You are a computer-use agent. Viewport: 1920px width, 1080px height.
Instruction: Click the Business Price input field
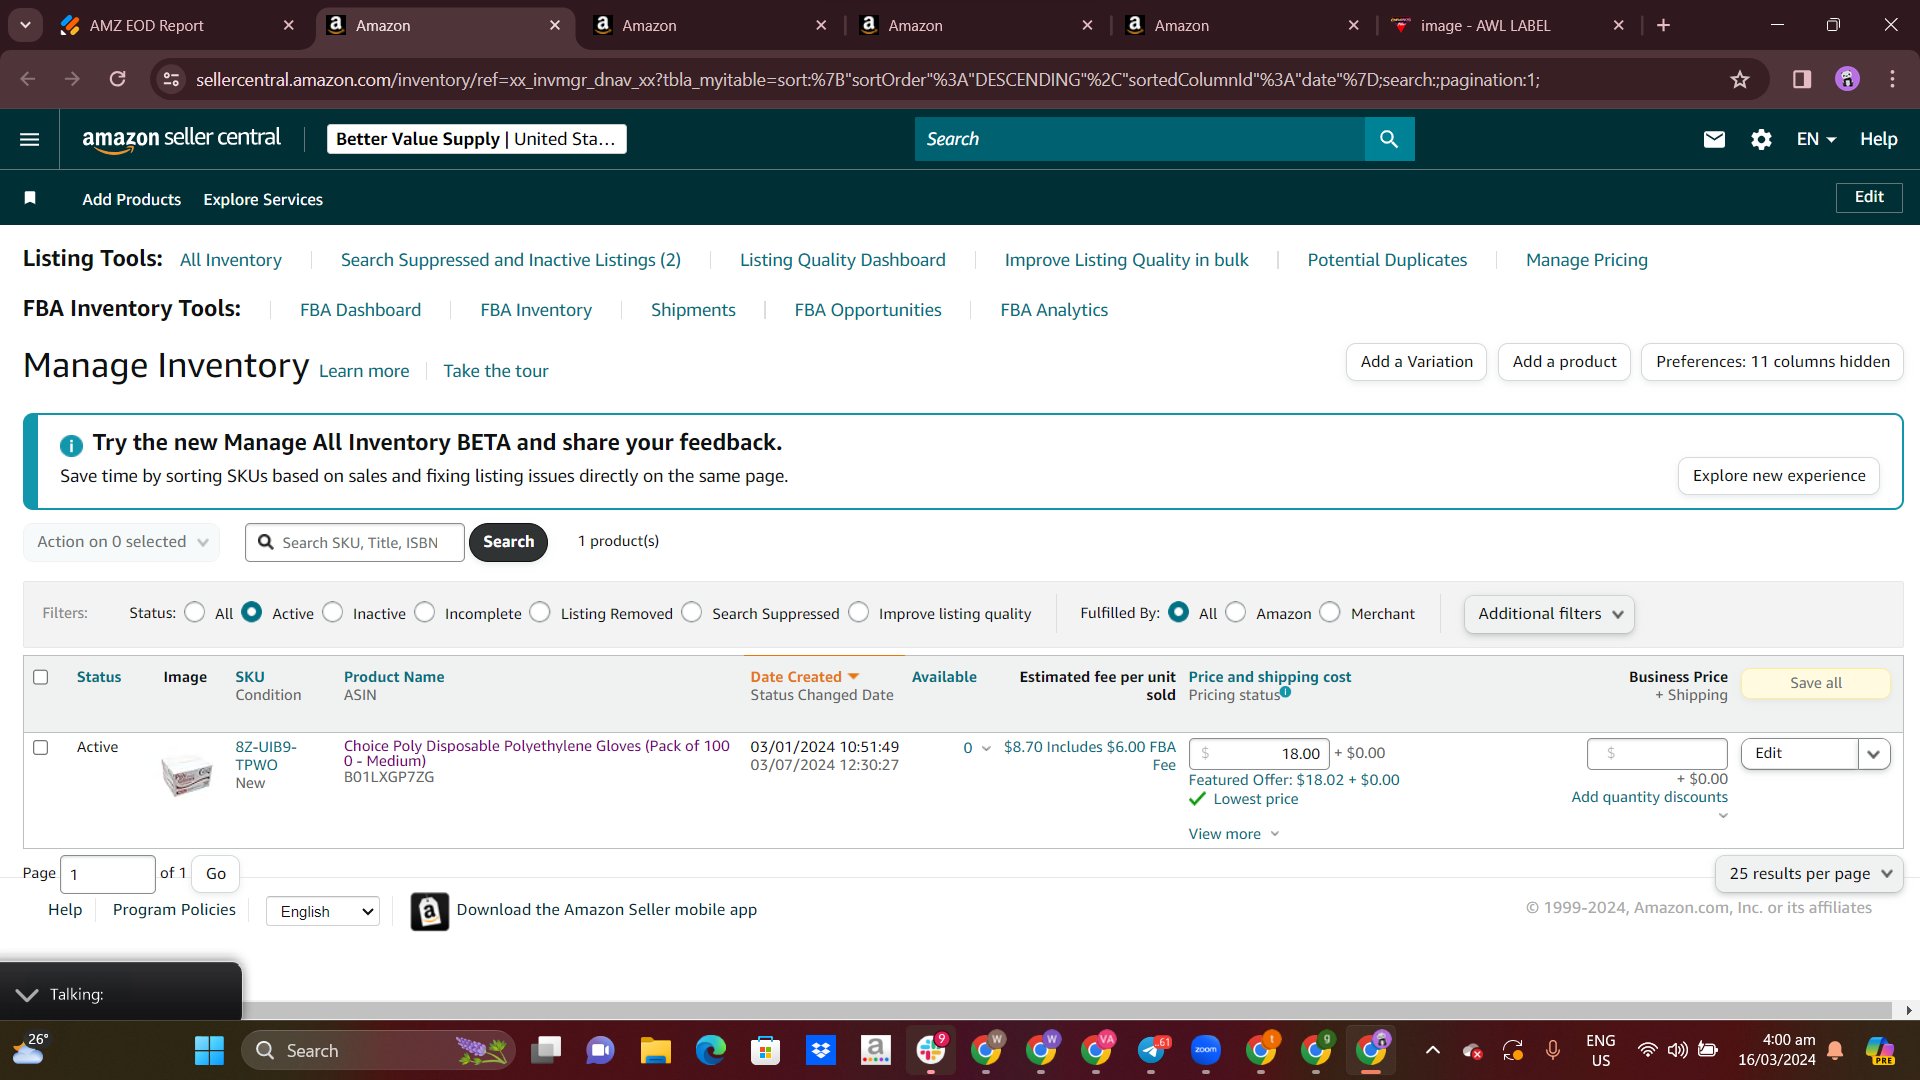[1657, 754]
